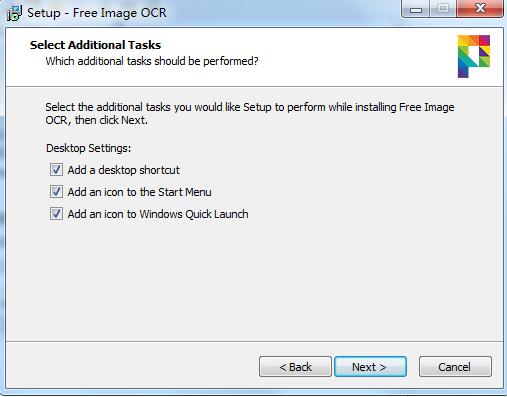Image resolution: width=507 pixels, height=397 pixels.
Task: Cancel the installation
Action: (x=455, y=367)
